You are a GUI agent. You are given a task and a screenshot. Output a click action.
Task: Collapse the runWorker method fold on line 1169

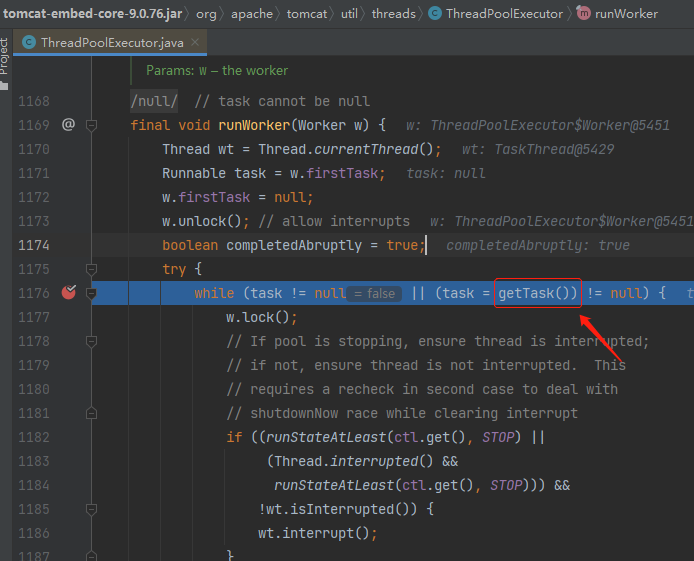tap(91, 125)
